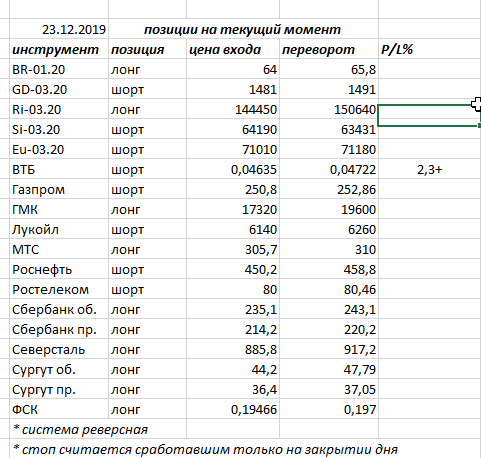Select the title 'позиции на текущий момент'
The image size is (481, 458).
click(242, 29)
